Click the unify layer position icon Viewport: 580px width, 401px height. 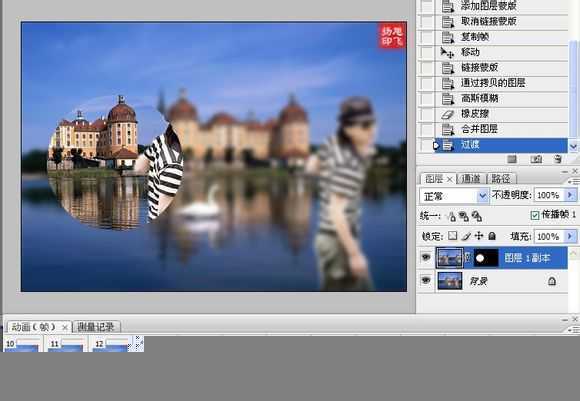(x=451, y=216)
